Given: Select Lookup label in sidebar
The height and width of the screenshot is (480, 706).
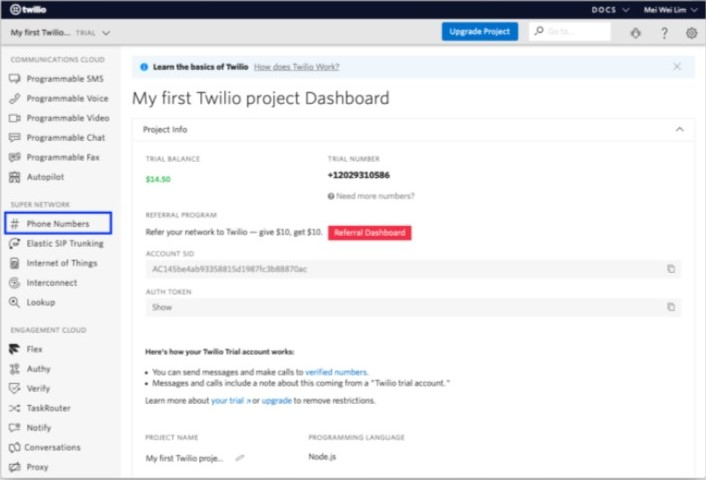Looking at the screenshot, I should (41, 302).
